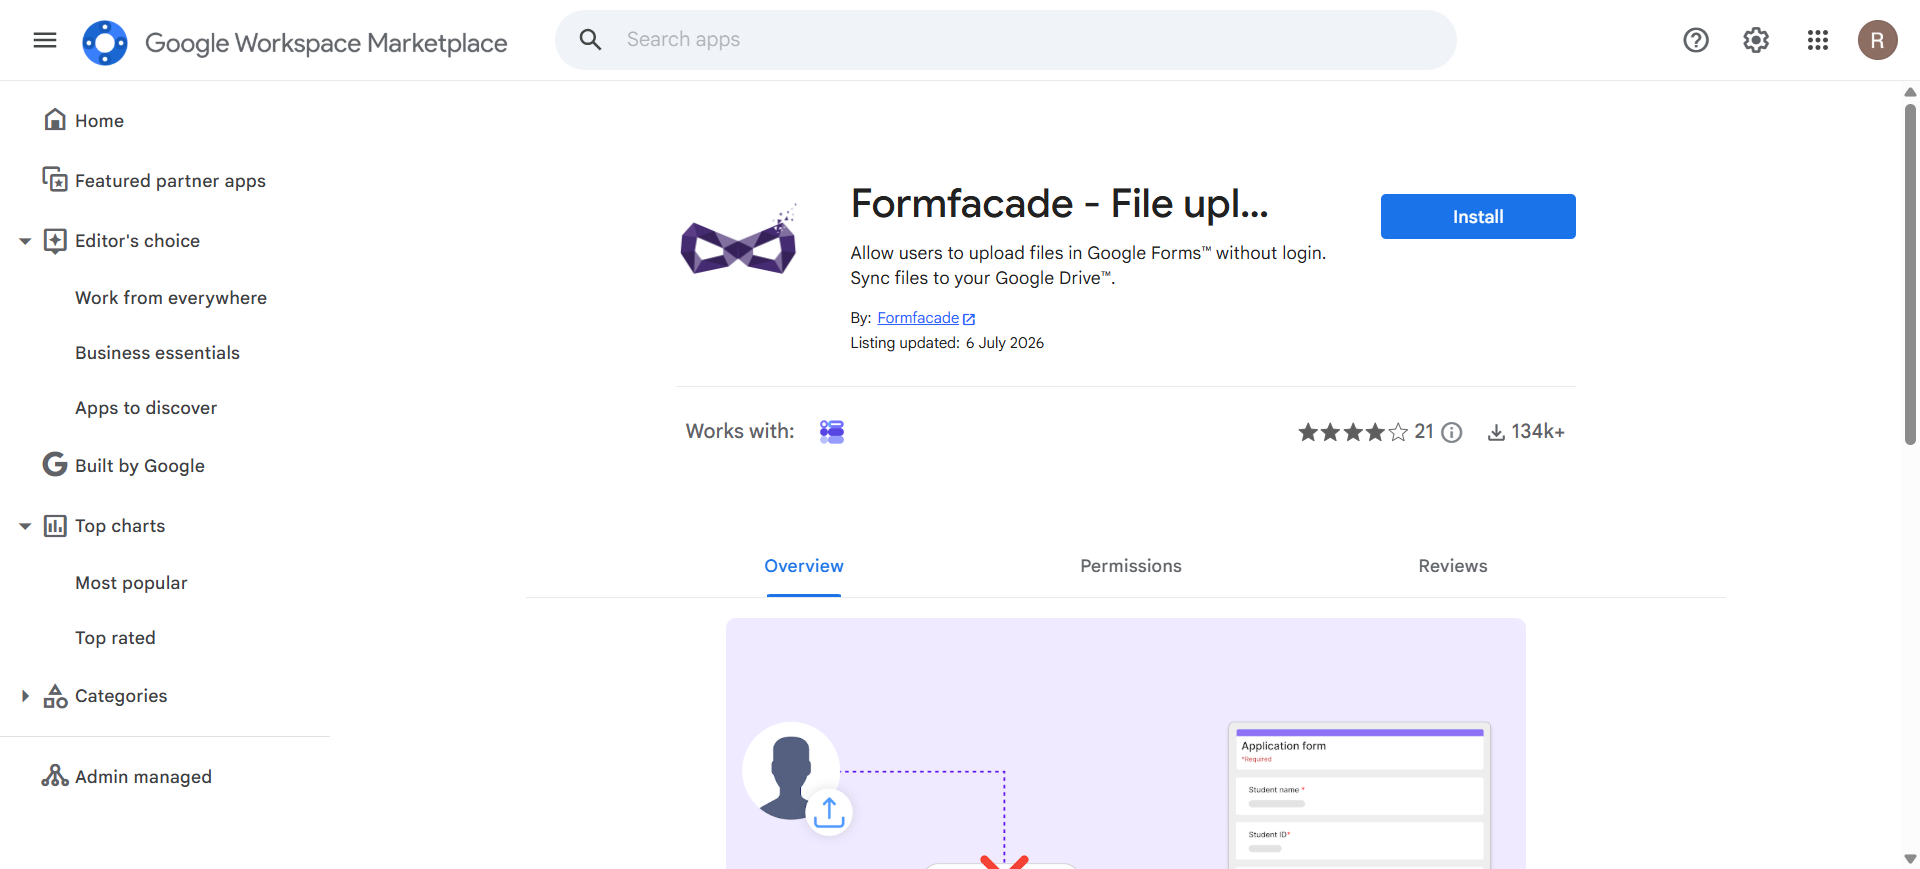
Task: Open Categories in the sidebar
Action: point(121,696)
